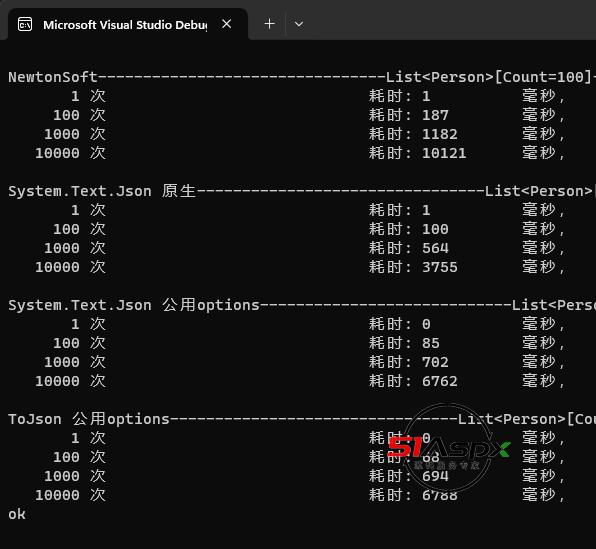The image size is (596, 549).
Task: Click the console icon on the tab
Action: (x=25, y=24)
